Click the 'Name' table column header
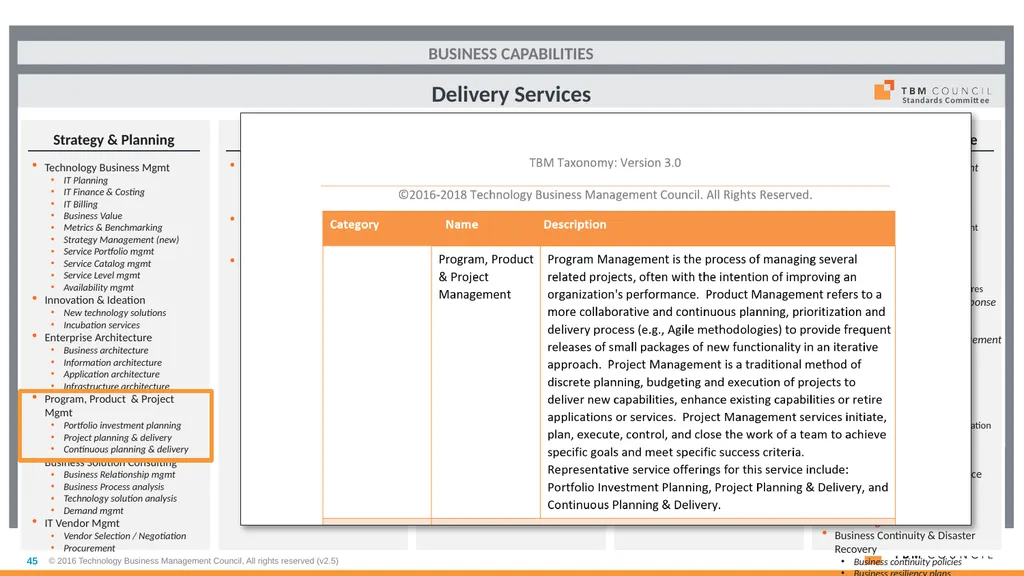Image resolution: width=1024 pixels, height=576 pixels. click(x=462, y=225)
